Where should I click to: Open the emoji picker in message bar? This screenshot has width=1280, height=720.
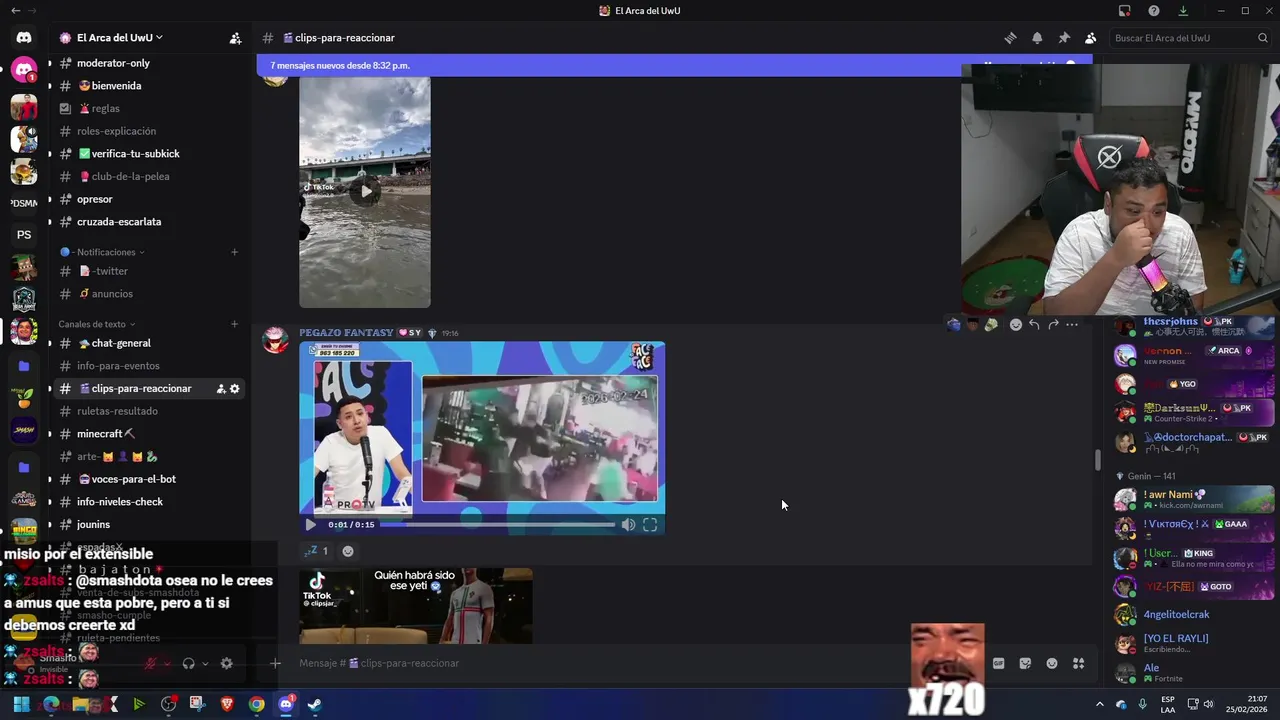(1052, 663)
